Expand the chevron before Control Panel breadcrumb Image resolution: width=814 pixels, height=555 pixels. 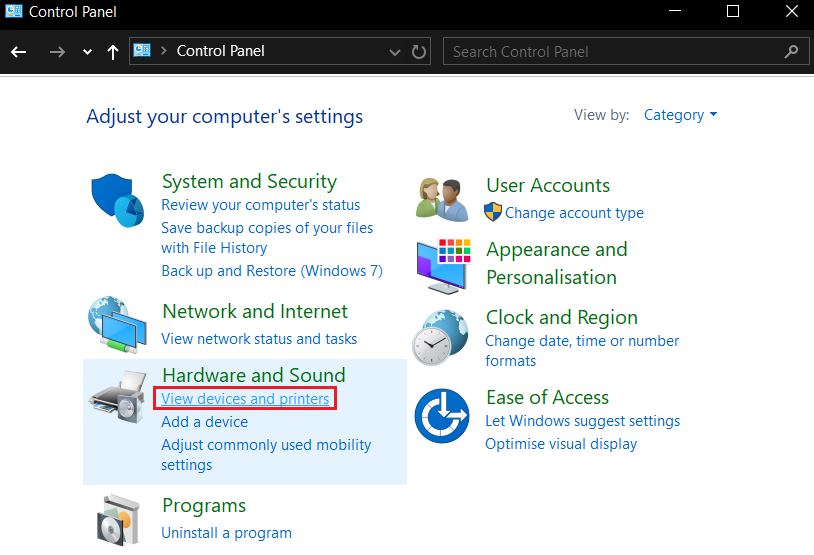(x=164, y=51)
